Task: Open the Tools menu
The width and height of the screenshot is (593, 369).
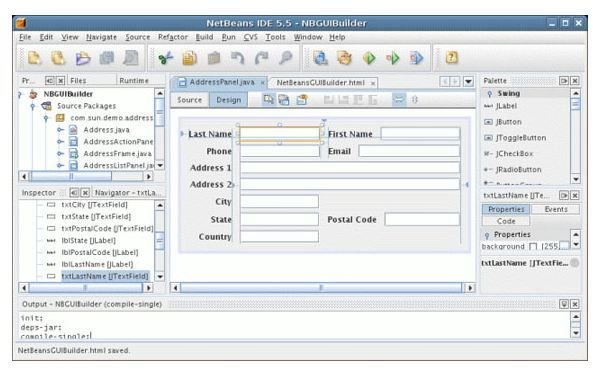Action: 275,37
